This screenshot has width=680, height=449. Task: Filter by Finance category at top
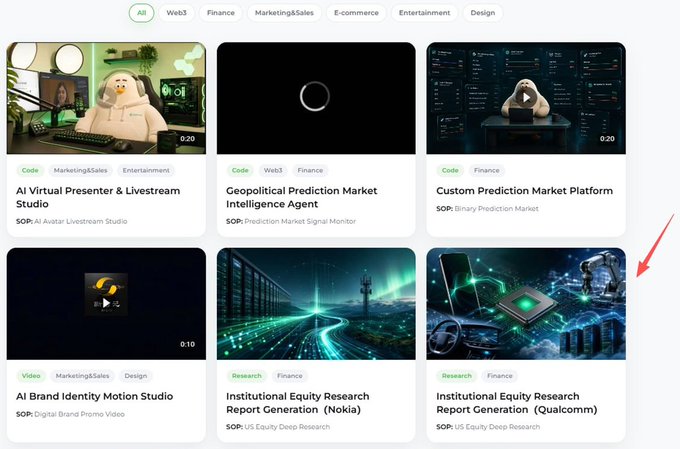[221, 13]
